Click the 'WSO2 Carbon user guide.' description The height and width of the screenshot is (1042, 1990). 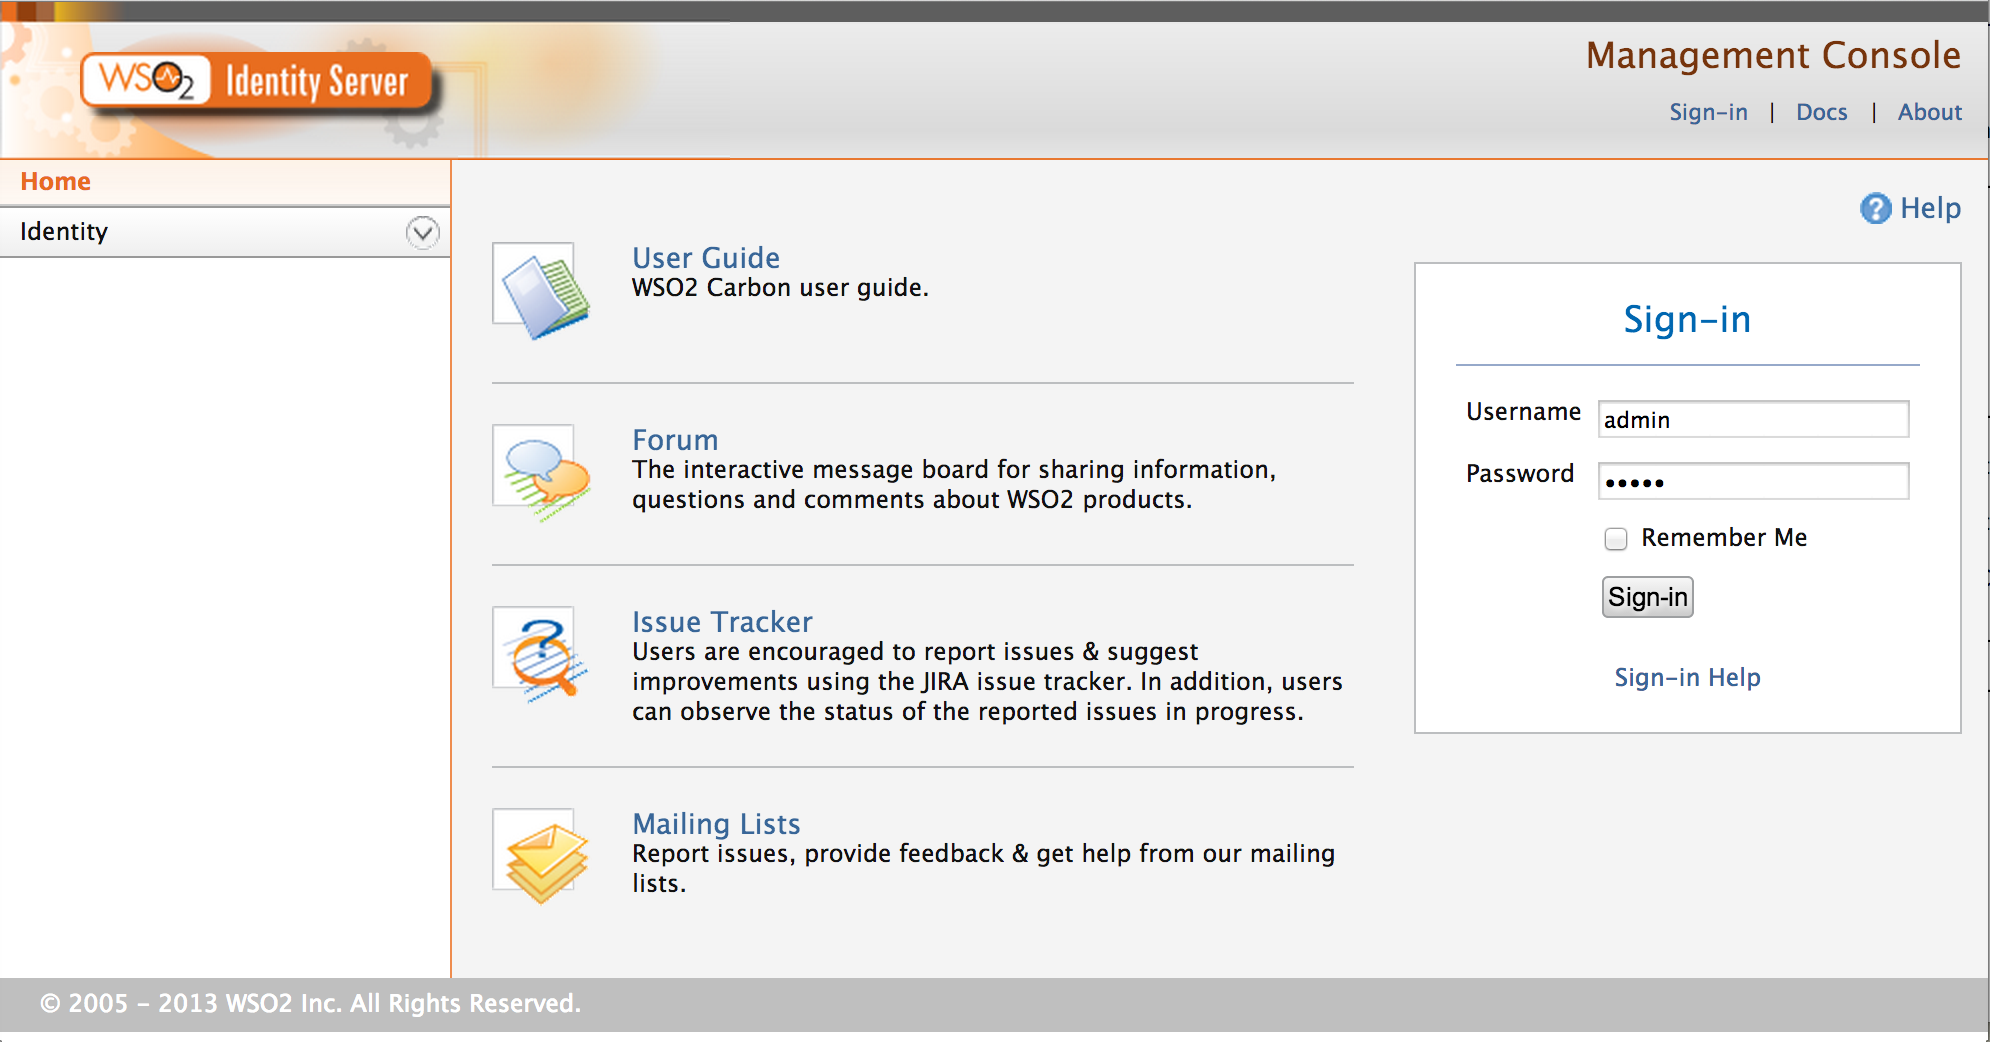pyautogui.click(x=780, y=288)
